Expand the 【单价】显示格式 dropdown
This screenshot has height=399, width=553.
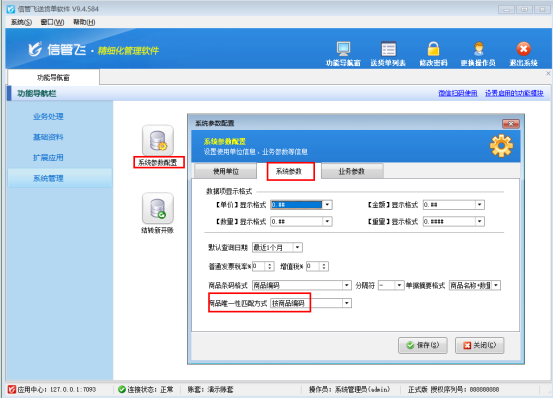[x=327, y=205]
